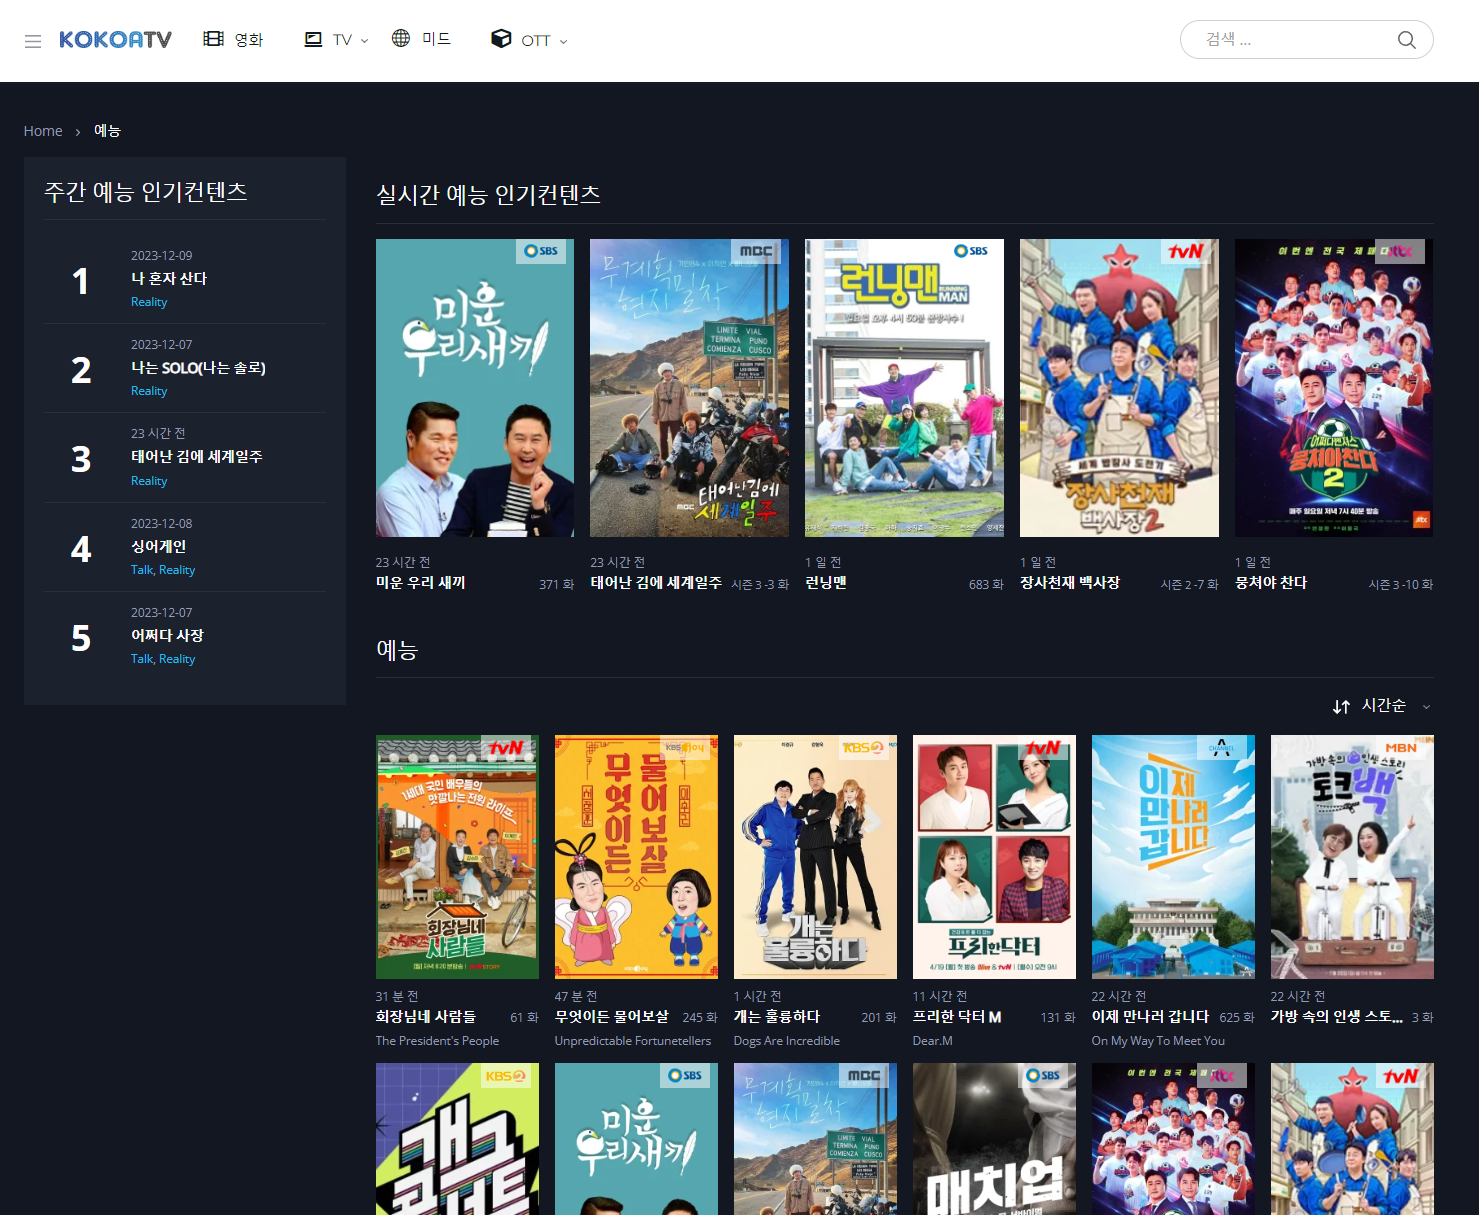This screenshot has height=1215, width=1479.
Task: Click the sort arrows icon near 시간순
Action: tap(1341, 706)
